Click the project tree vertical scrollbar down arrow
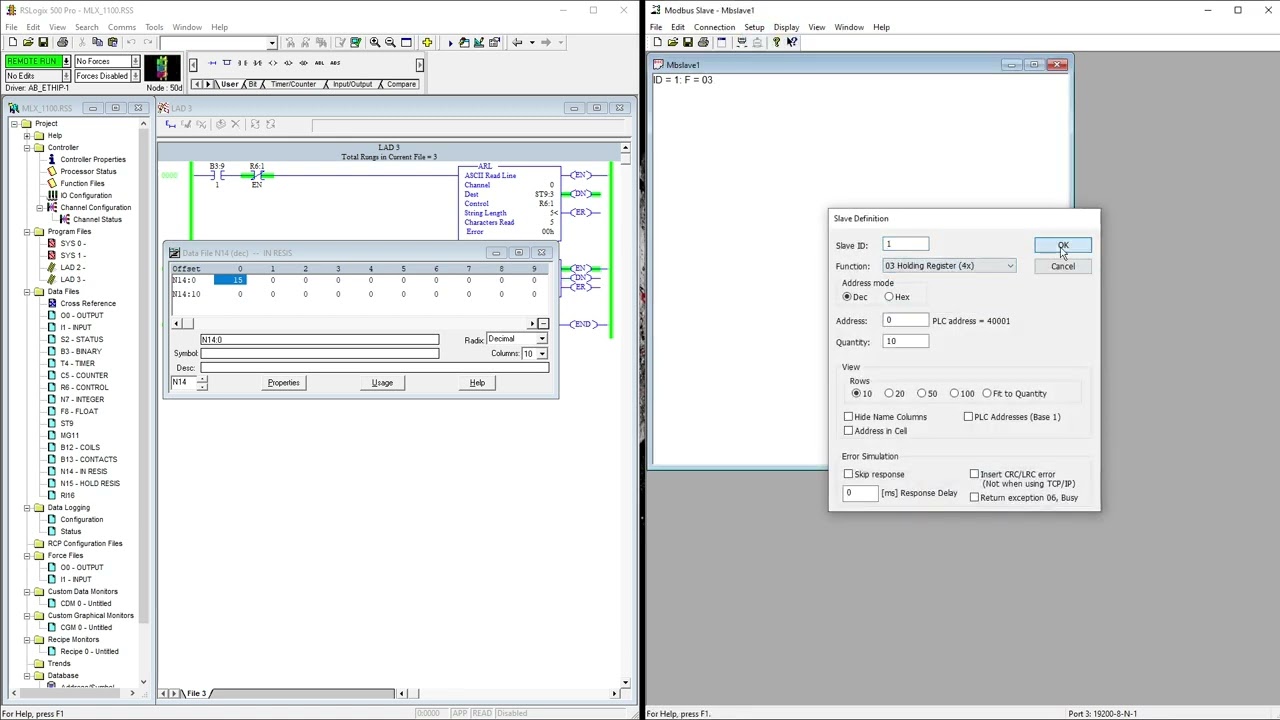The width and height of the screenshot is (1280, 720). [143, 682]
